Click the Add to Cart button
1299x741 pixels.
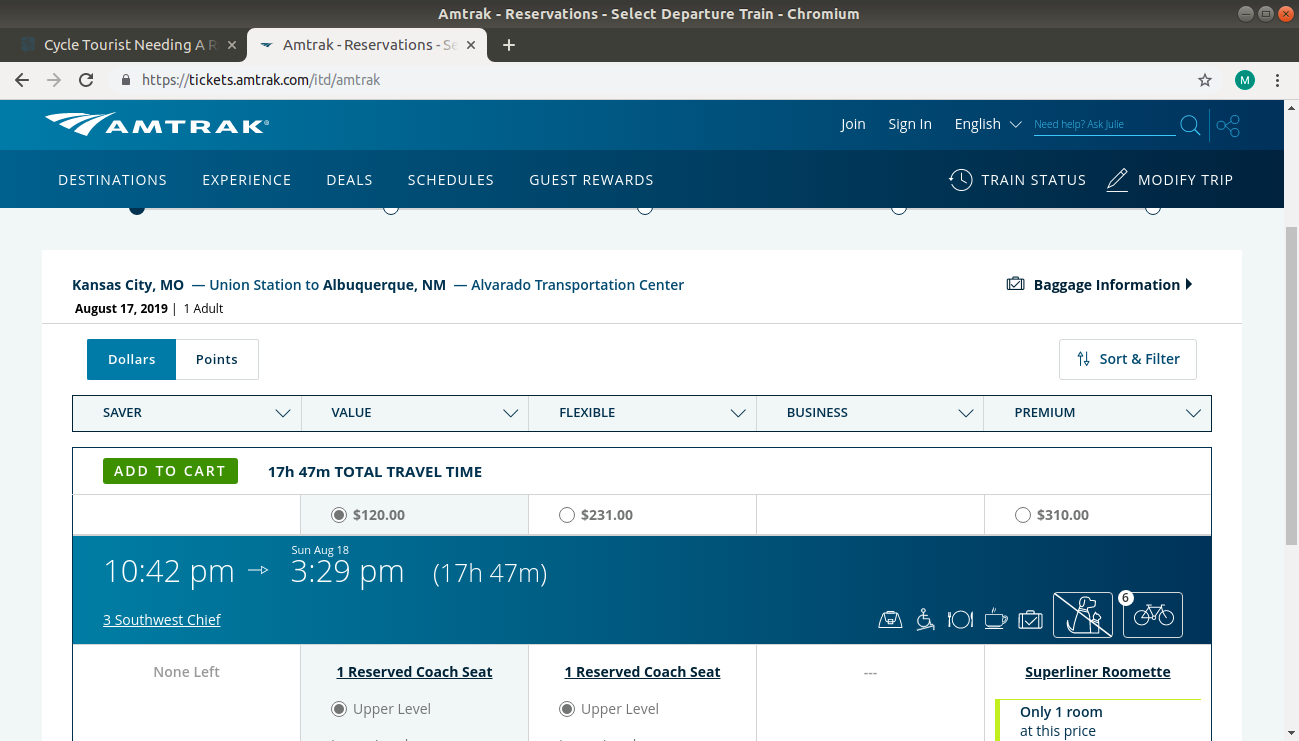[170, 471]
